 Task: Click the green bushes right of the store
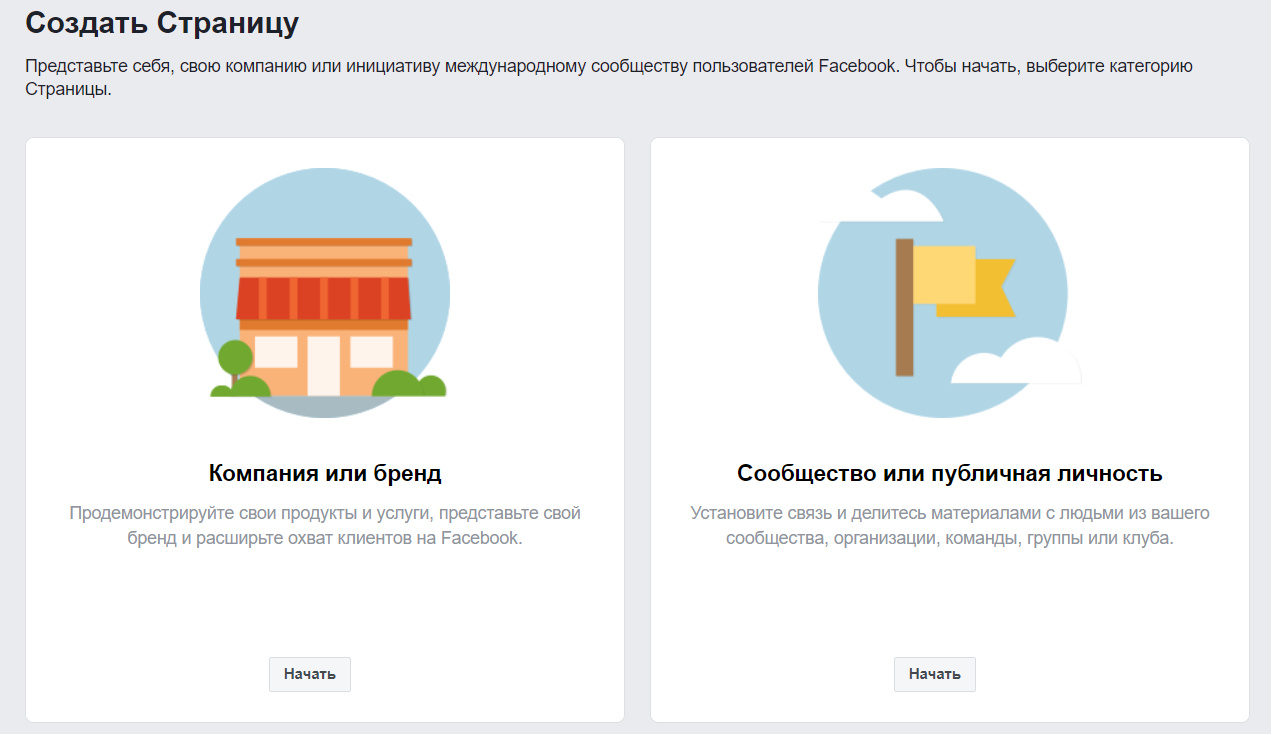point(410,384)
